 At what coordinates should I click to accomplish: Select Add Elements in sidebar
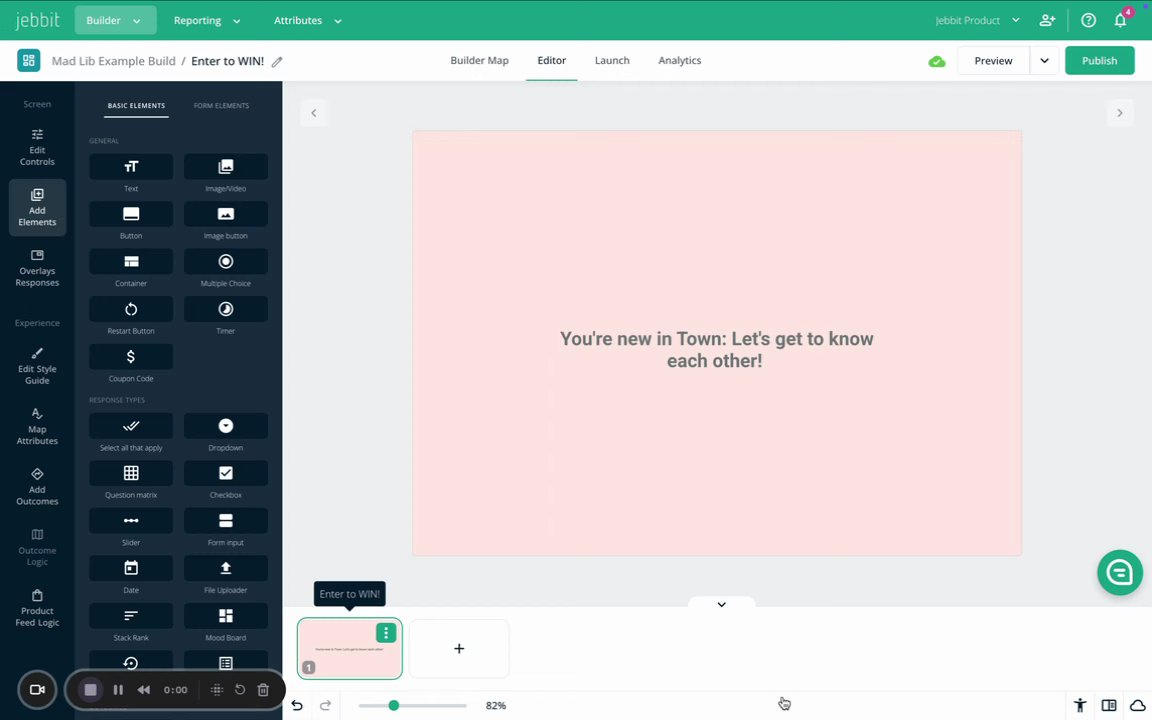click(37, 208)
